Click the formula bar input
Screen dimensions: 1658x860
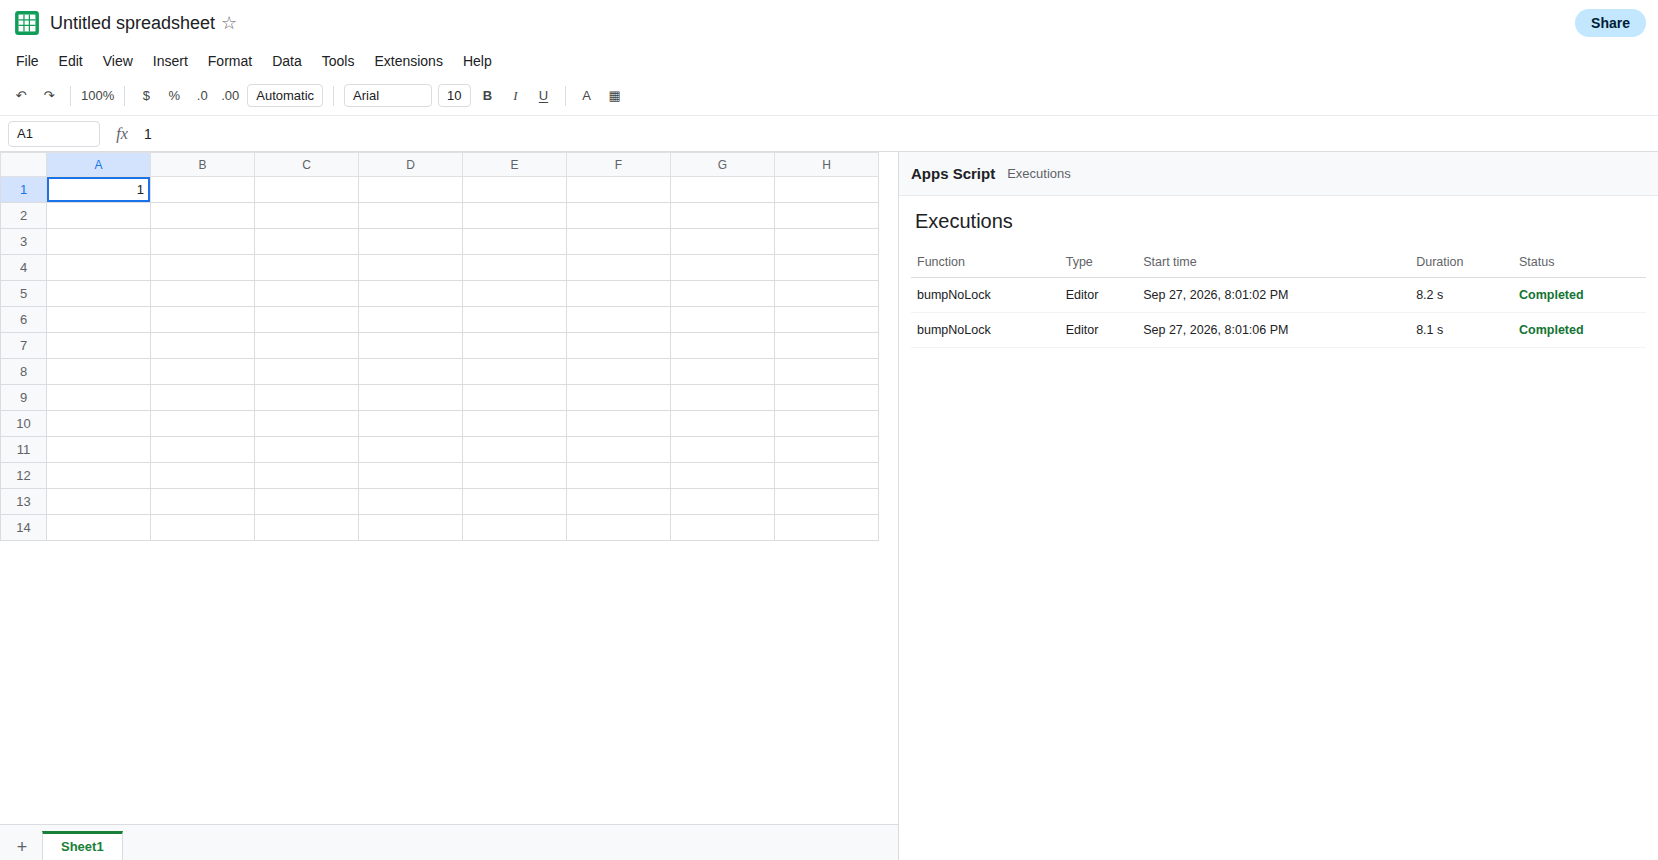pyautogui.click(x=895, y=134)
